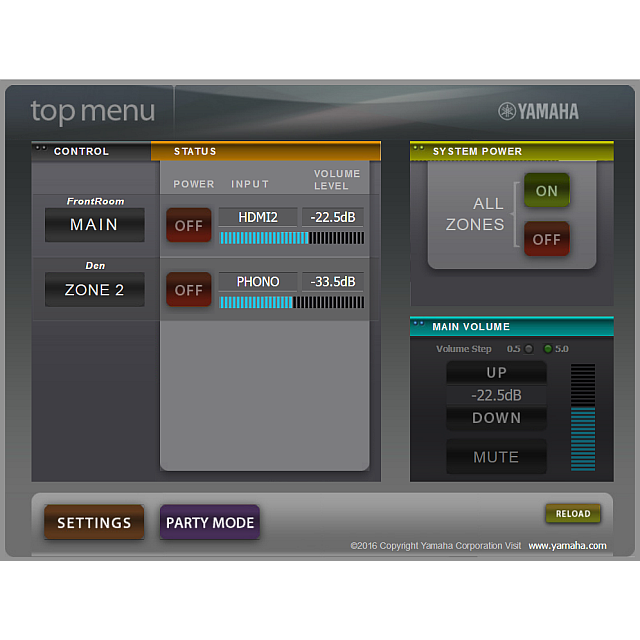Mute the main volume
The width and height of the screenshot is (640, 640).
pos(496,457)
